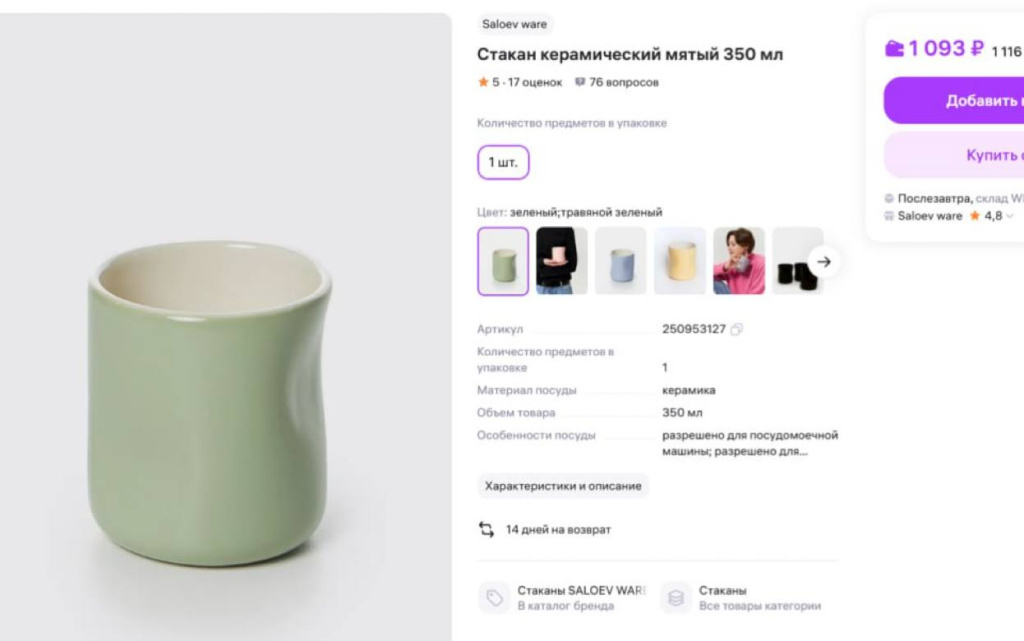1024x641 pixels.
Task: Open the 76 вопросов link
Action: click(x=624, y=82)
